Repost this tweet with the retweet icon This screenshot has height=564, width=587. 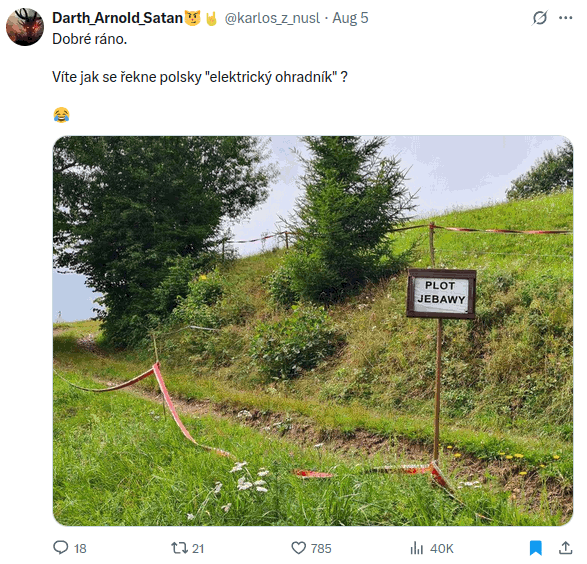pyautogui.click(x=179, y=548)
